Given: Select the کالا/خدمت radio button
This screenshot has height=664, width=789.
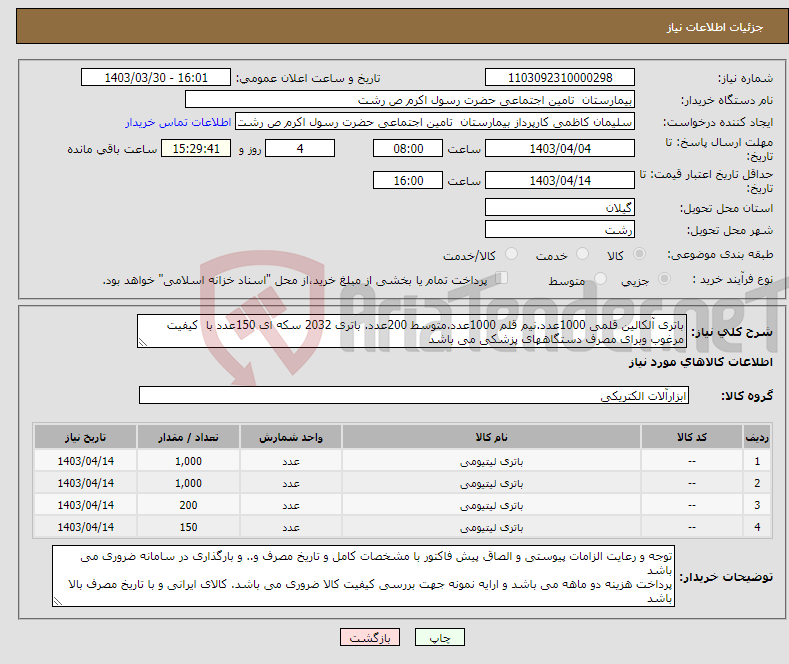Looking at the screenshot, I should point(511,254).
